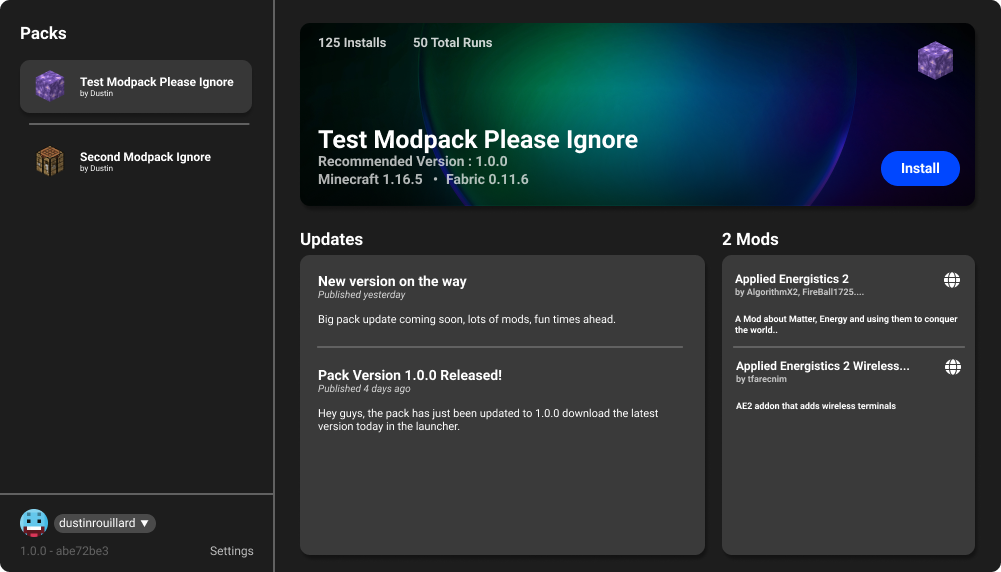Image resolution: width=1001 pixels, height=572 pixels.
Task: Open the "New version on the way" update
Action: point(392,282)
